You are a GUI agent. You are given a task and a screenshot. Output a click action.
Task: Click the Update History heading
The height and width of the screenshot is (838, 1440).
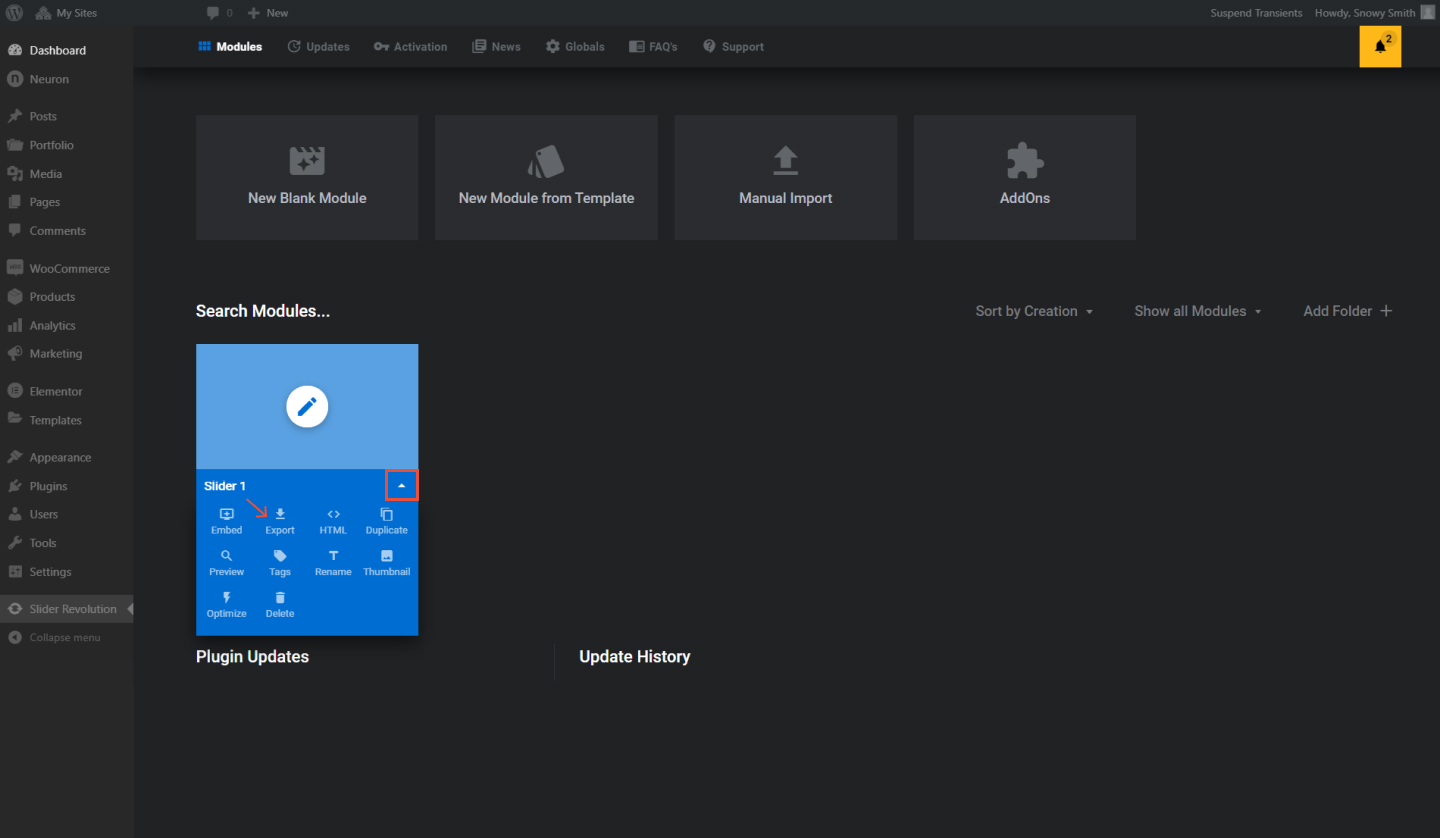pyautogui.click(x=635, y=657)
